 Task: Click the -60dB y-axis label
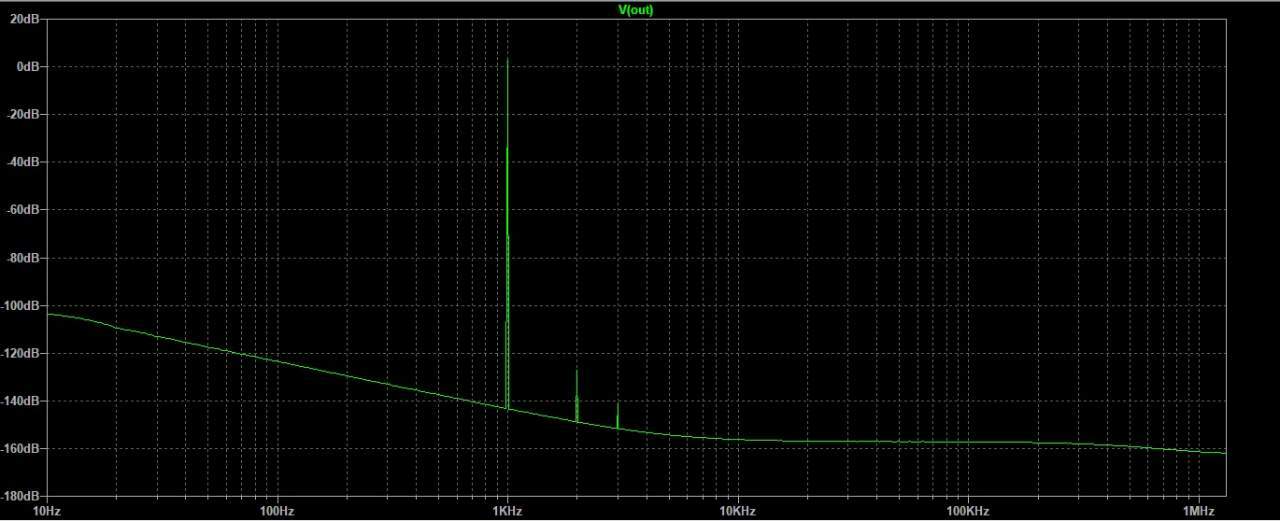[25, 211]
